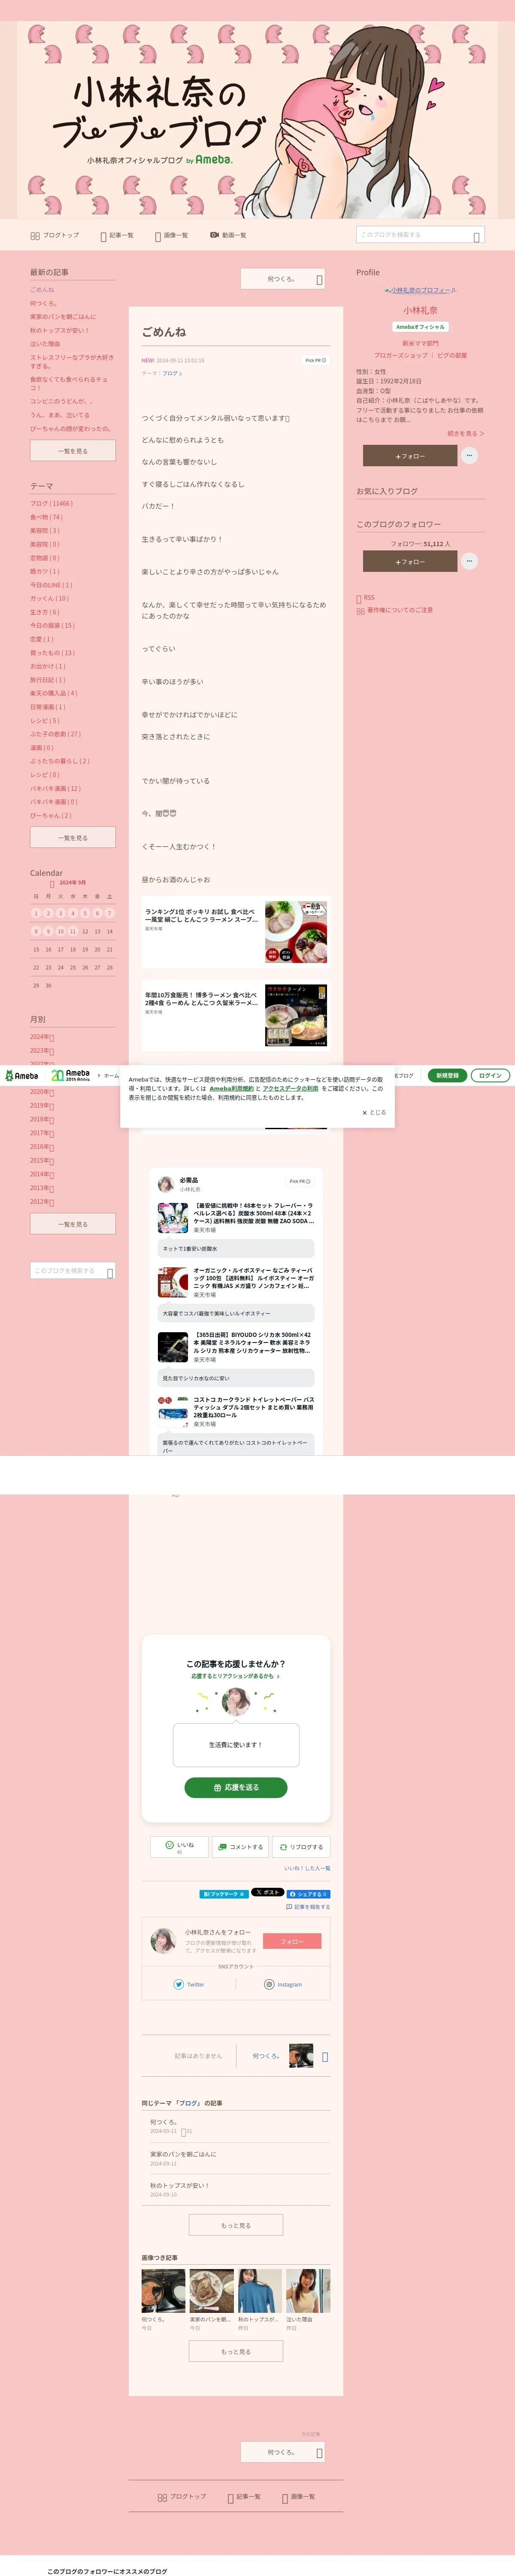The height and width of the screenshot is (2576, 515).
Task: Expand the 2015年 monthly archive
Action: (x=42, y=1161)
